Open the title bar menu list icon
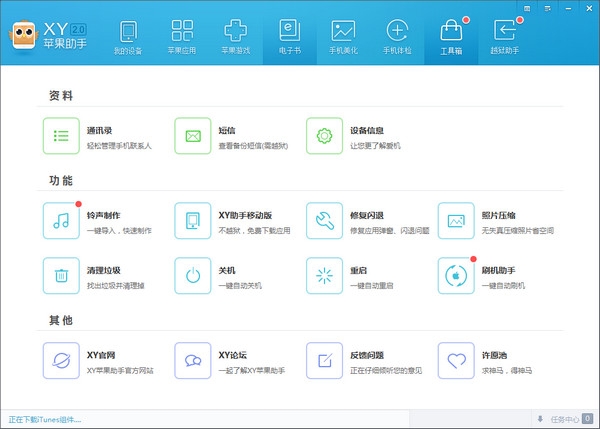The height and width of the screenshot is (429, 600). point(548,8)
